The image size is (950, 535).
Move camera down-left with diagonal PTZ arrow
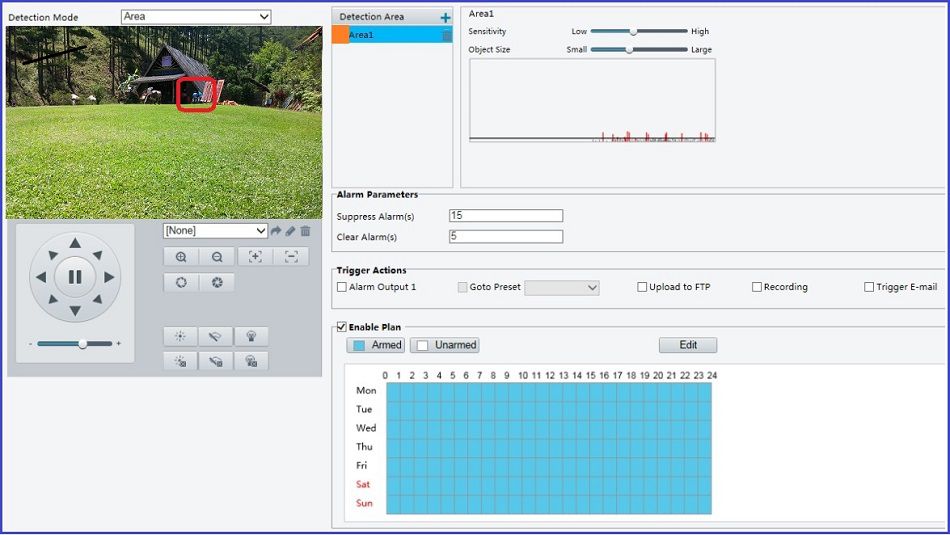point(53,299)
